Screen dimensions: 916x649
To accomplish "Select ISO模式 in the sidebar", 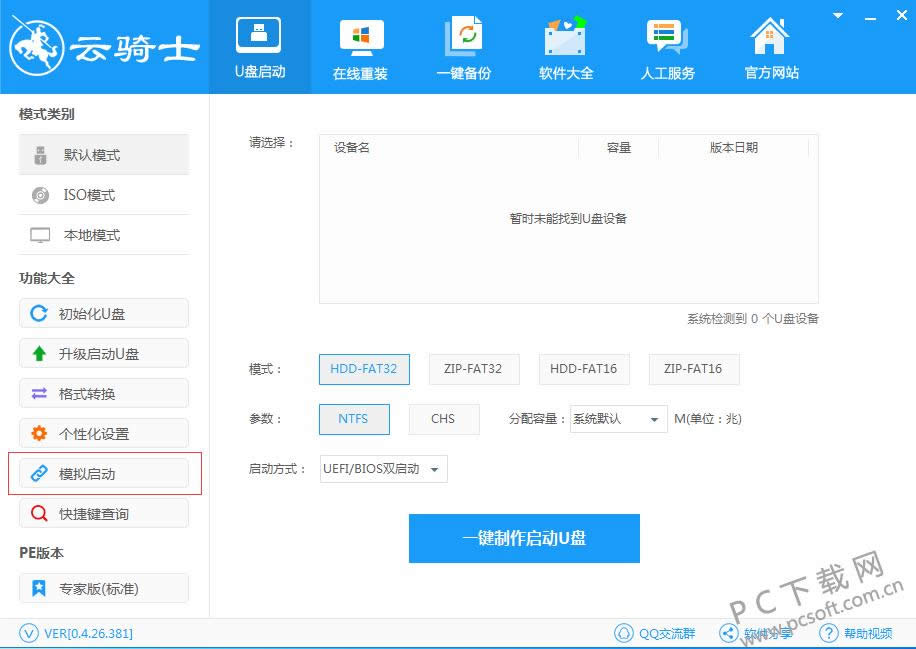I will point(89,195).
